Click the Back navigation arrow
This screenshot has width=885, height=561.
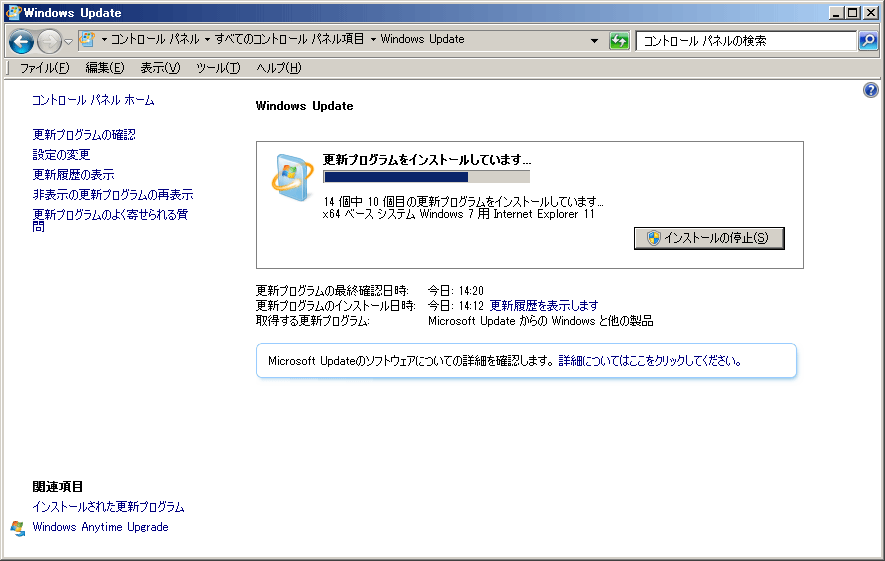[x=21, y=41]
